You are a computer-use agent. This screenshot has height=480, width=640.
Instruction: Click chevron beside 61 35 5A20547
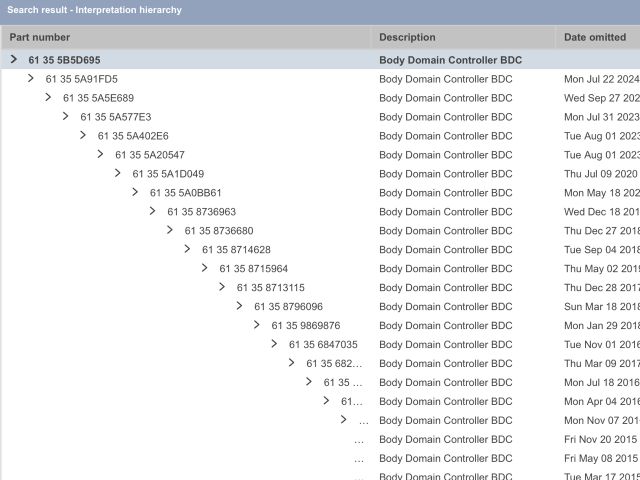(x=100, y=155)
